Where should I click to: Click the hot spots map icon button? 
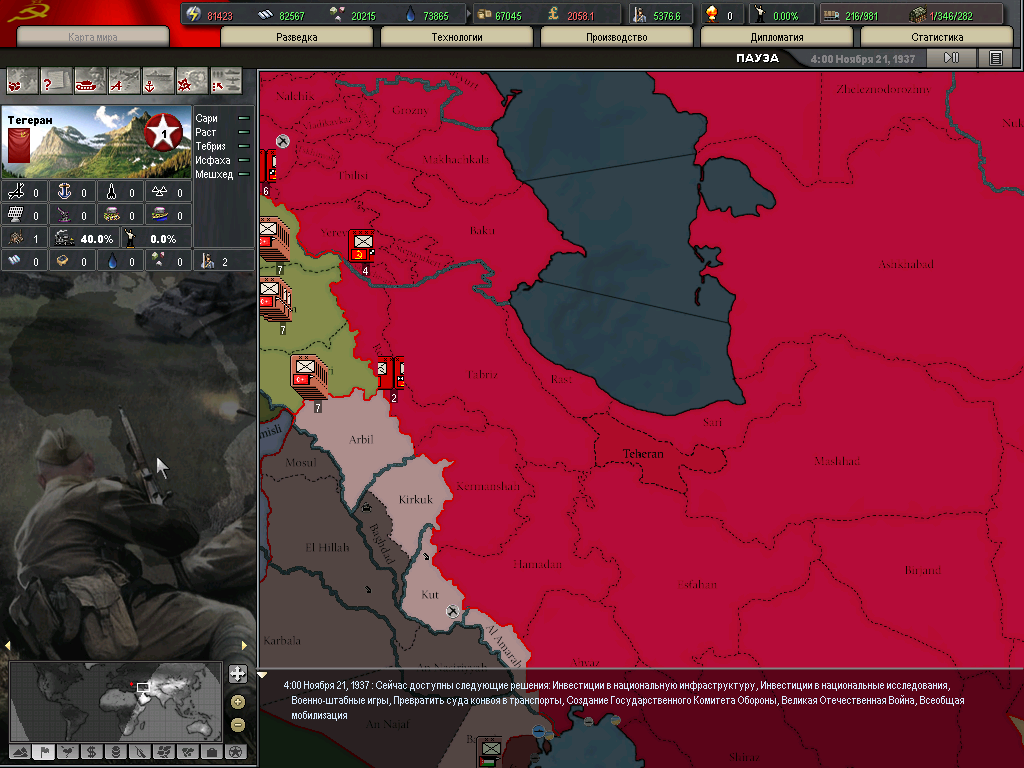click(22, 82)
